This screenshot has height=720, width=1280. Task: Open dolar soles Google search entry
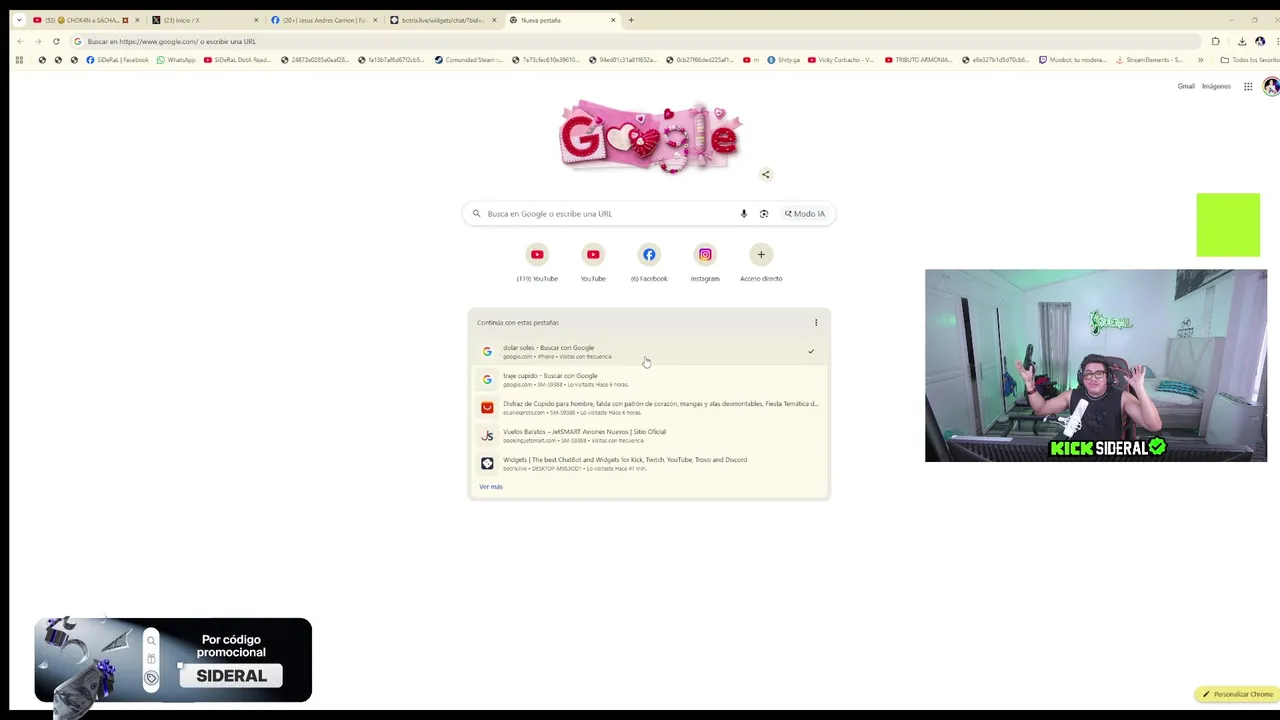(649, 352)
